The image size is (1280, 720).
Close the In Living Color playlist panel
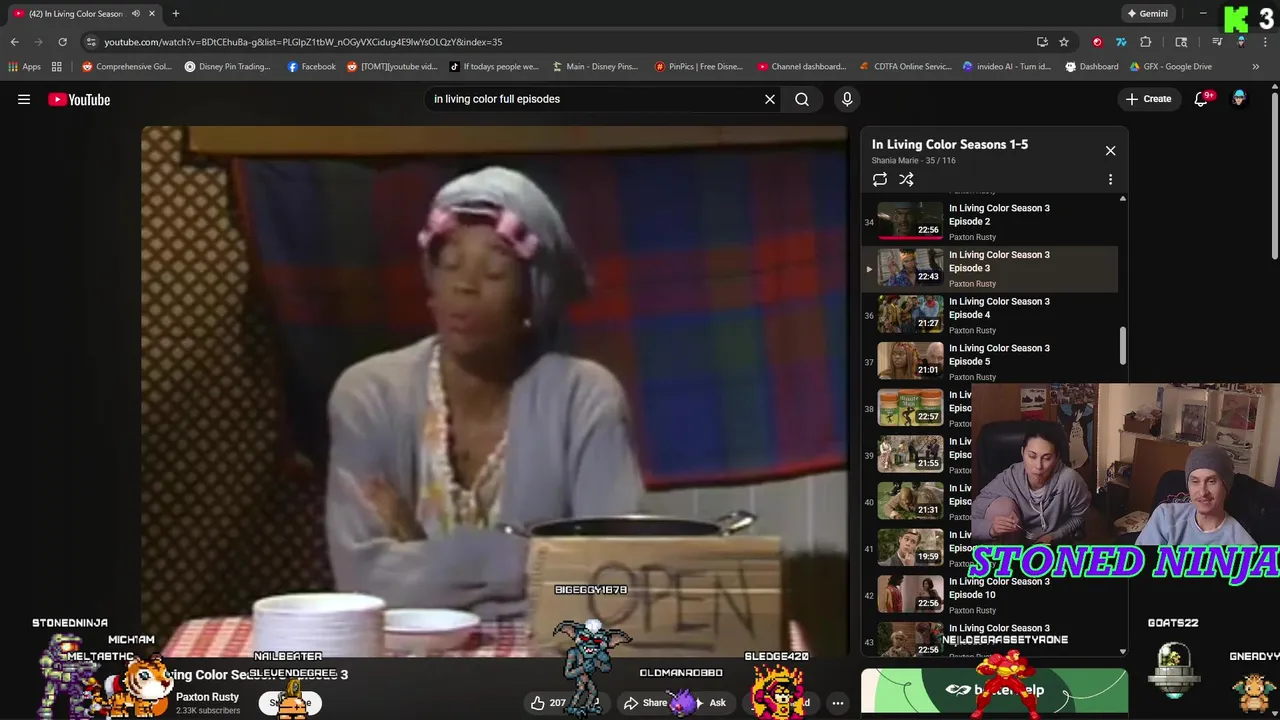[x=1110, y=150]
